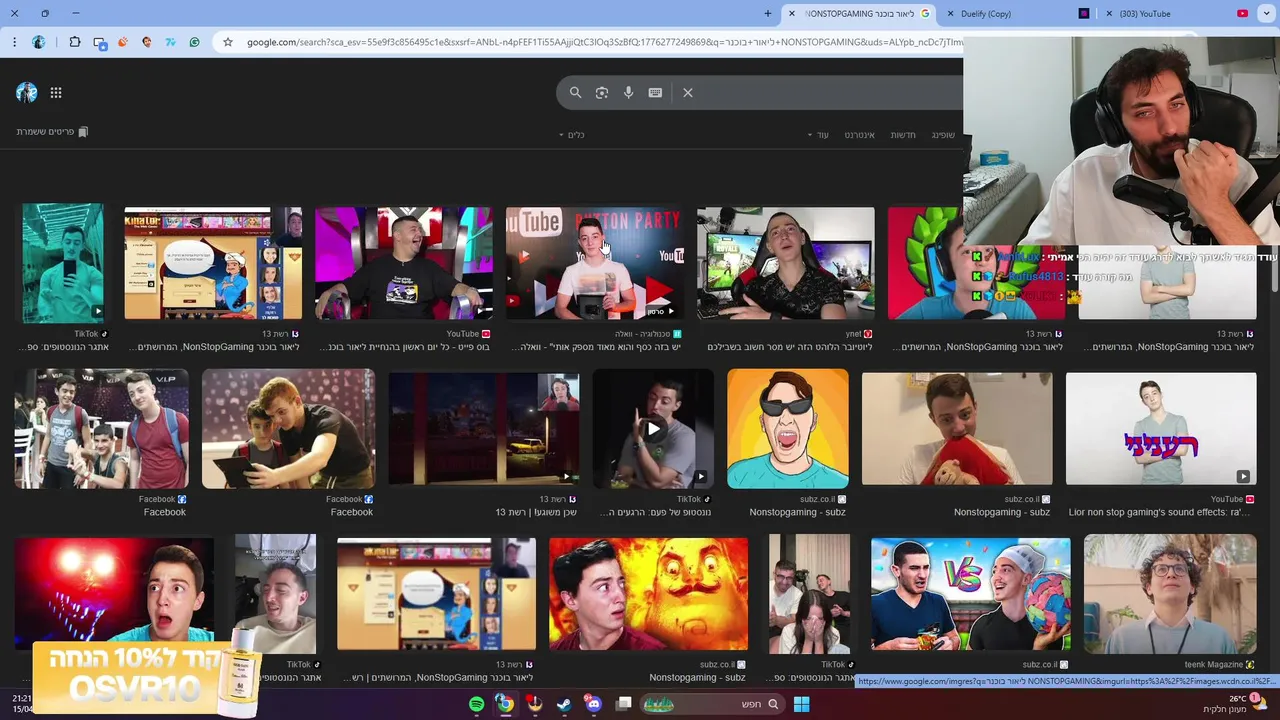Start voice search with microphone icon
This screenshot has width=1280, height=720.
[628, 92]
